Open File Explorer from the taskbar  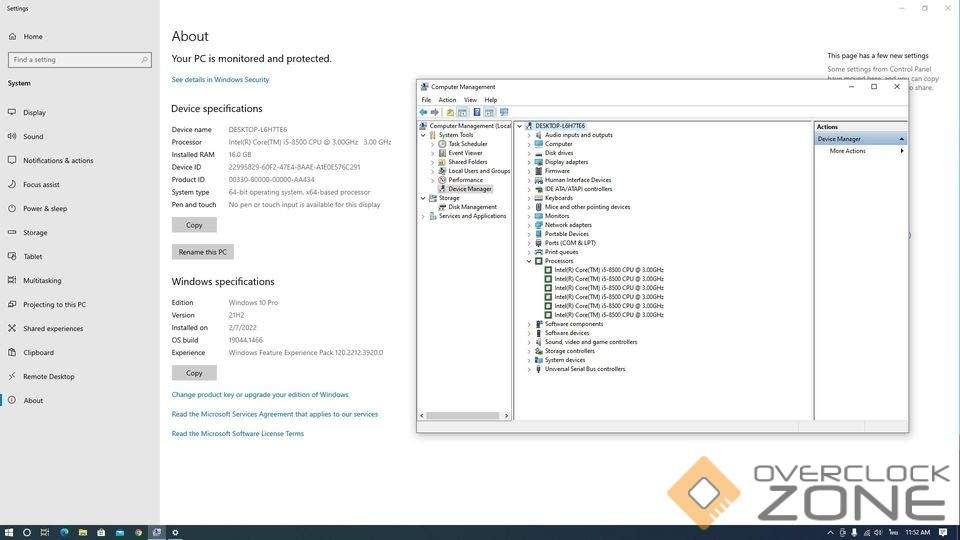[83, 533]
